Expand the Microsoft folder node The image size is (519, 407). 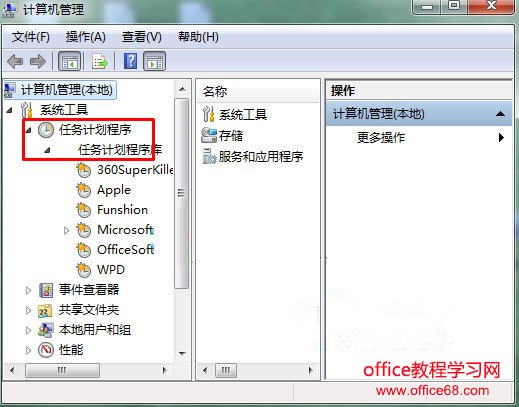tap(66, 230)
